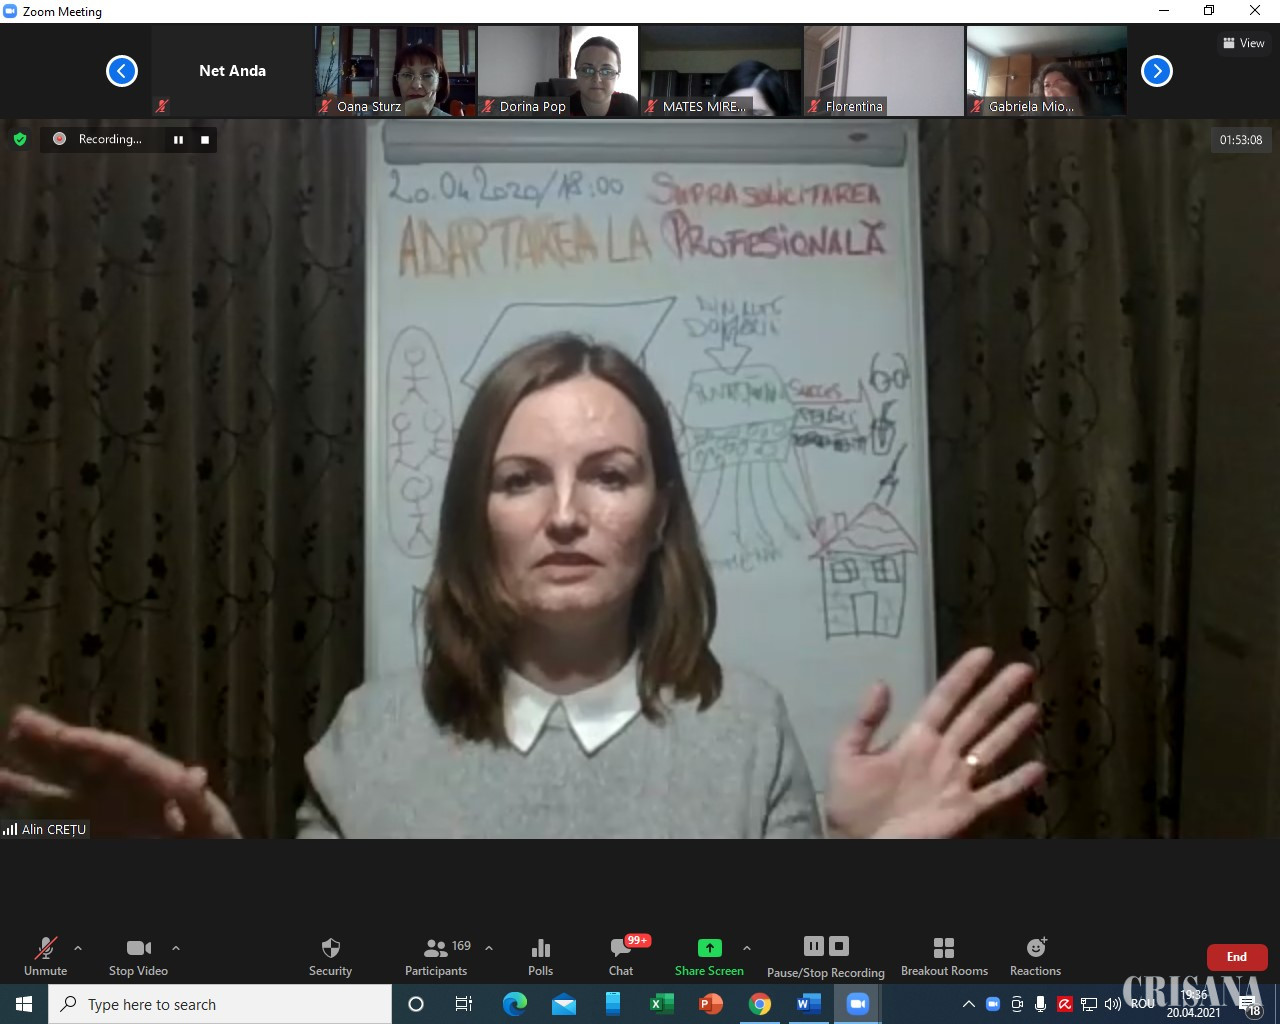
Task: Open Breakout Rooms
Action: coord(944,956)
